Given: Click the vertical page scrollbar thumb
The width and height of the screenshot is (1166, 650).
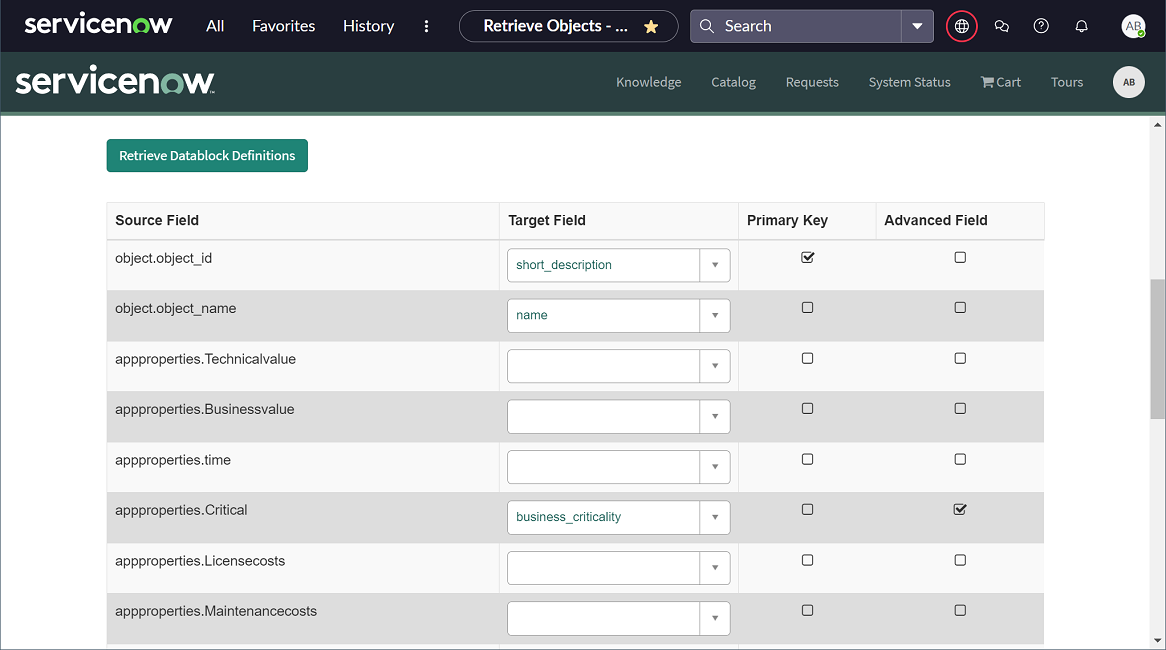Looking at the screenshot, I should click(1157, 348).
